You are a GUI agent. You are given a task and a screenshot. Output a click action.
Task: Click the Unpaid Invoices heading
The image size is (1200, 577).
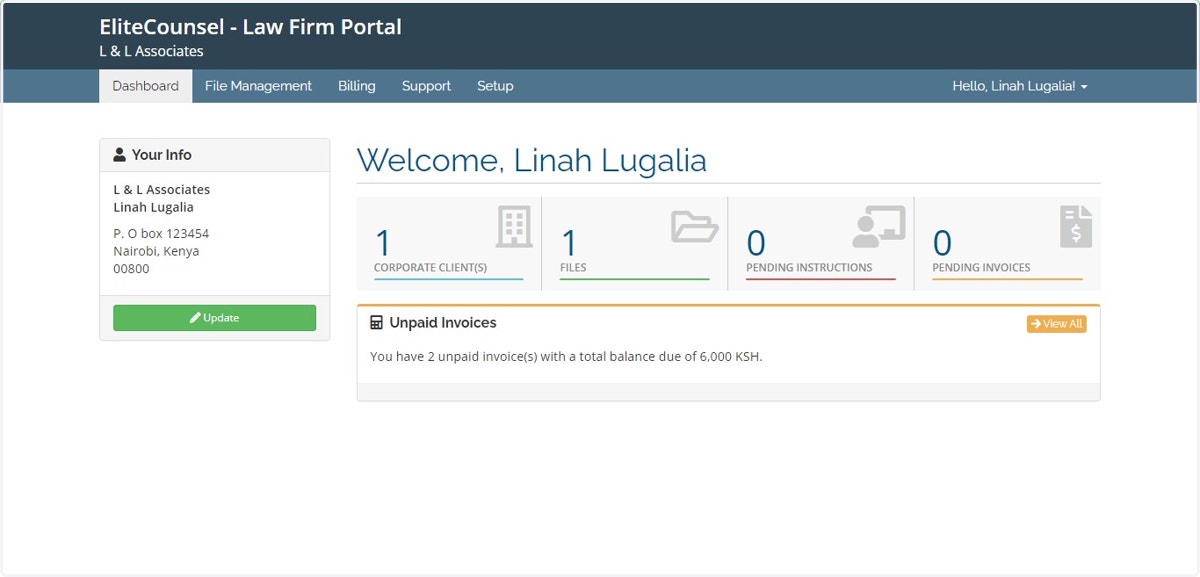(443, 323)
